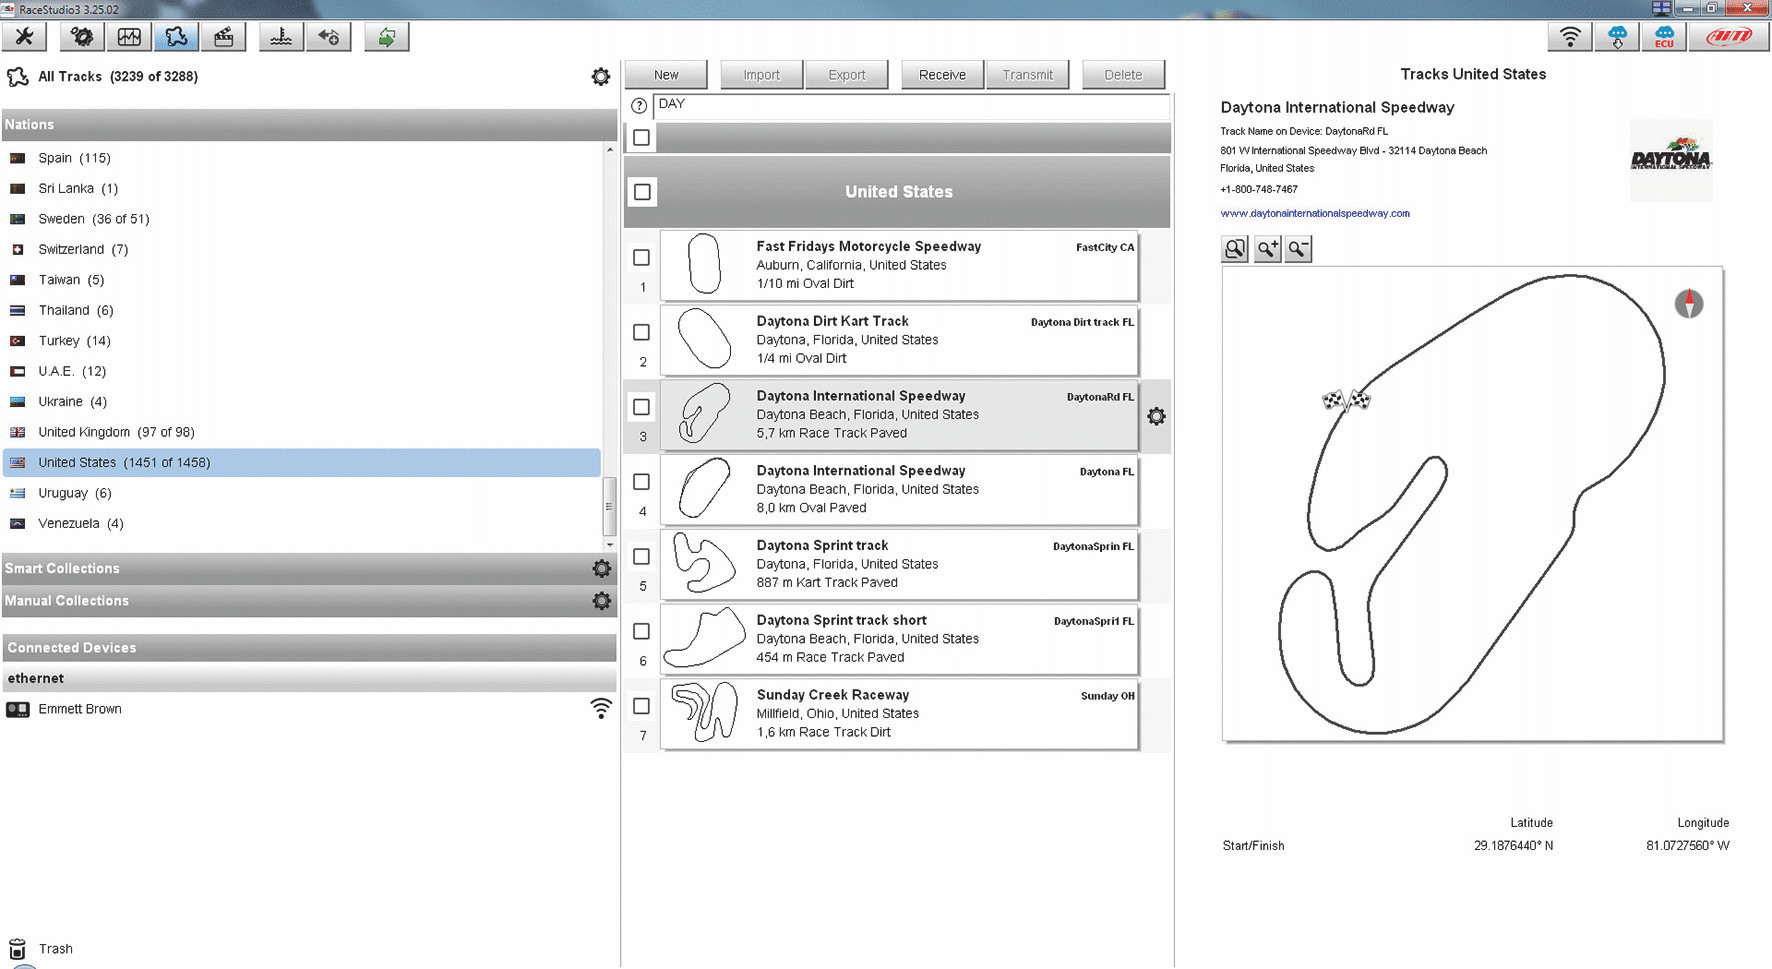
Task: Zoom out on the track map
Action: click(x=1298, y=249)
